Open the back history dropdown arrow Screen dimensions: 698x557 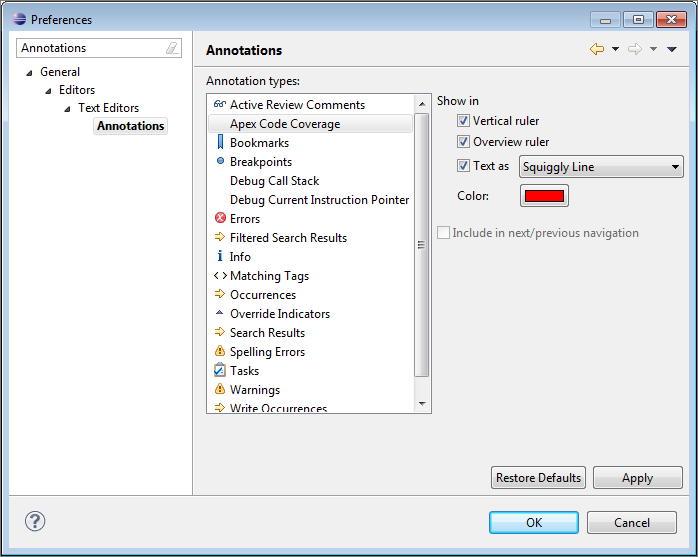coord(615,49)
